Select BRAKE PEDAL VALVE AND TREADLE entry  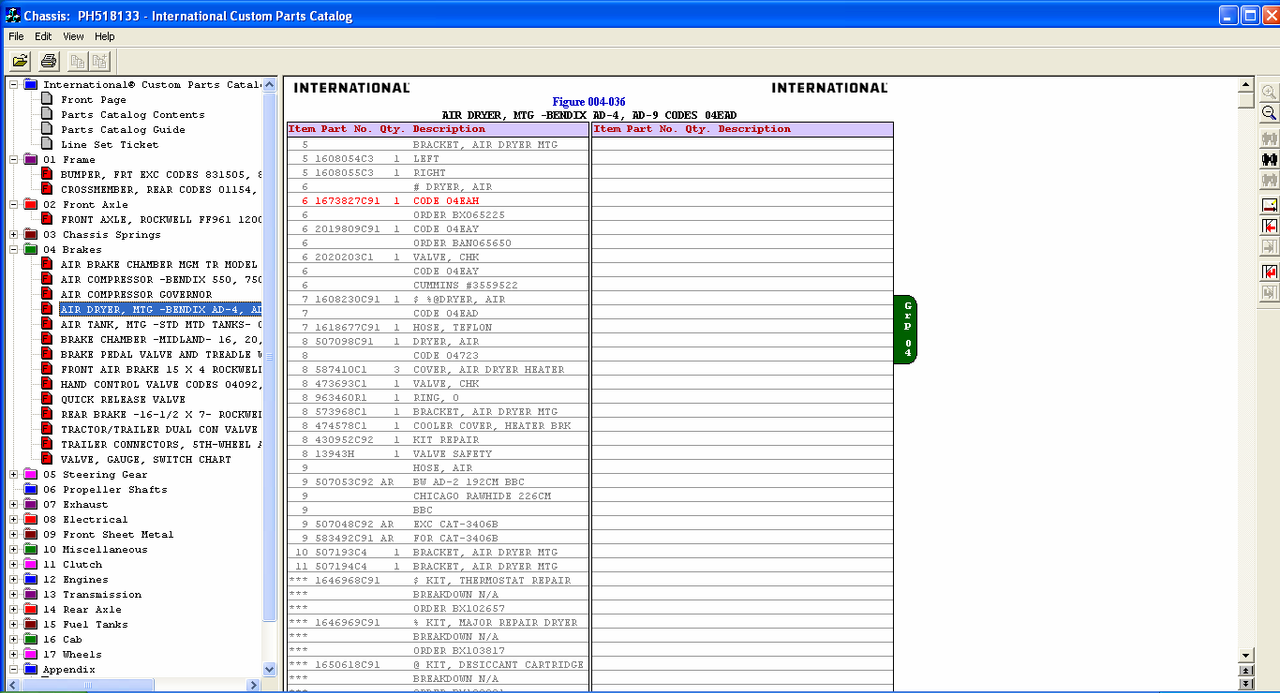[161, 355]
